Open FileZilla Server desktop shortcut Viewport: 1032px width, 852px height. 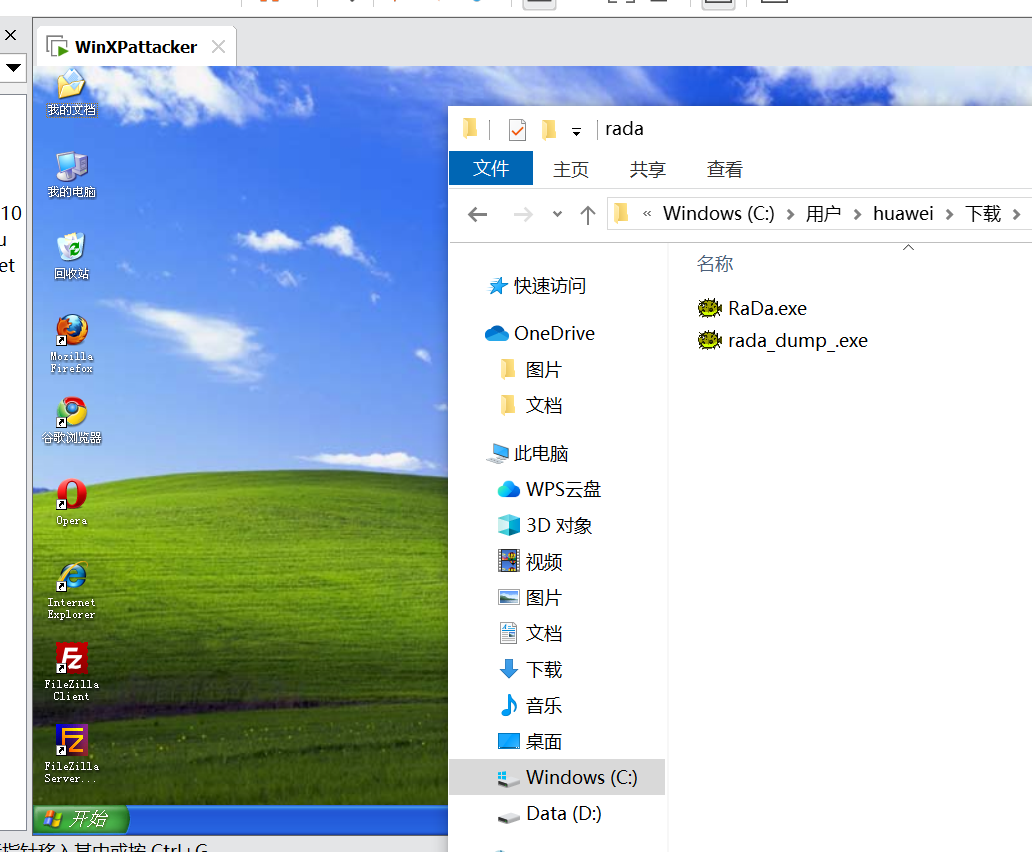(x=71, y=755)
